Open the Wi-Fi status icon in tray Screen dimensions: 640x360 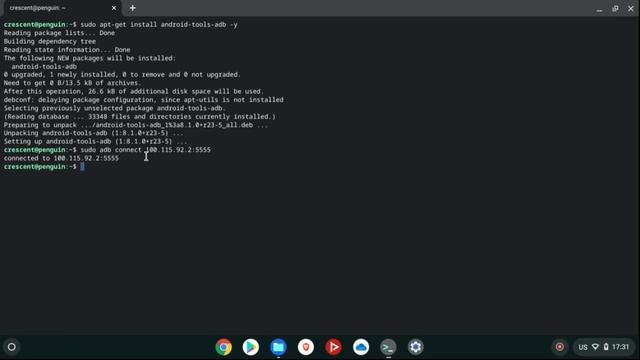coord(596,347)
